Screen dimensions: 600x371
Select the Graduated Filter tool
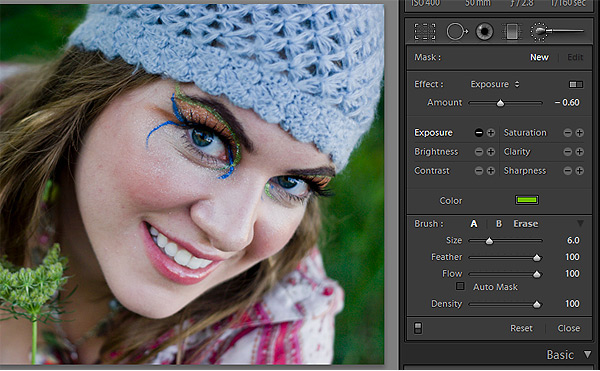pos(512,31)
